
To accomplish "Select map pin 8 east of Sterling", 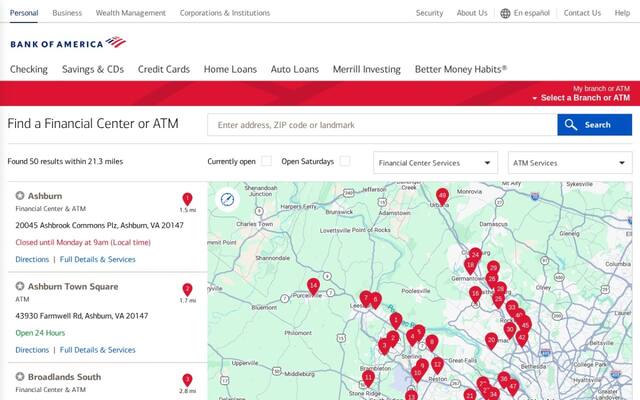I will 432,342.
